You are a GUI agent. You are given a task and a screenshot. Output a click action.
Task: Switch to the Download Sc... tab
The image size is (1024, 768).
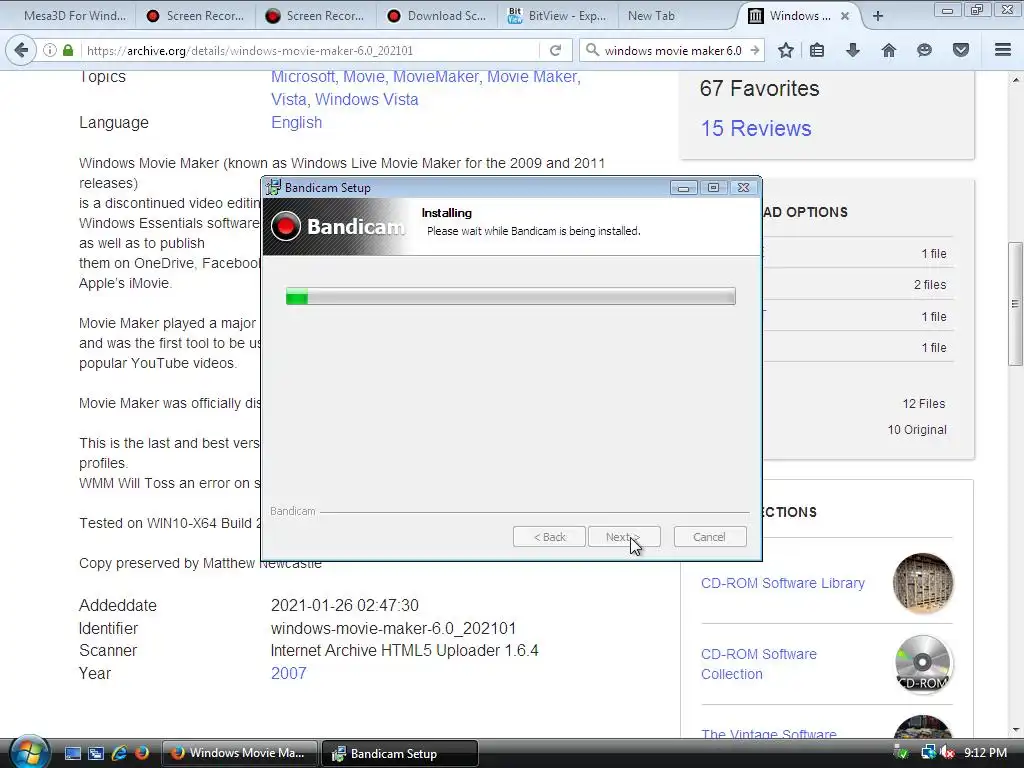pyautogui.click(x=438, y=16)
